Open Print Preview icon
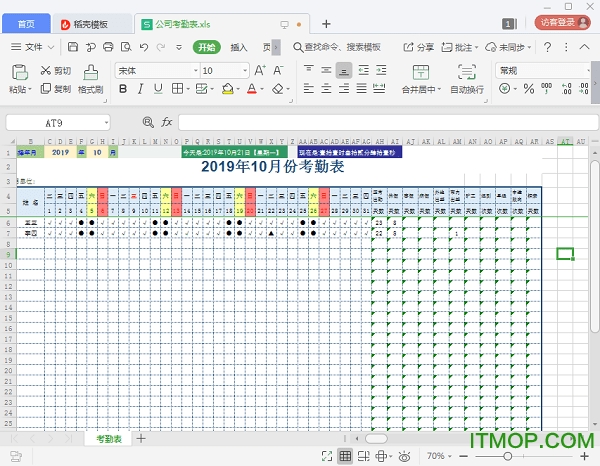The width and height of the screenshot is (600, 466). (x=126, y=47)
